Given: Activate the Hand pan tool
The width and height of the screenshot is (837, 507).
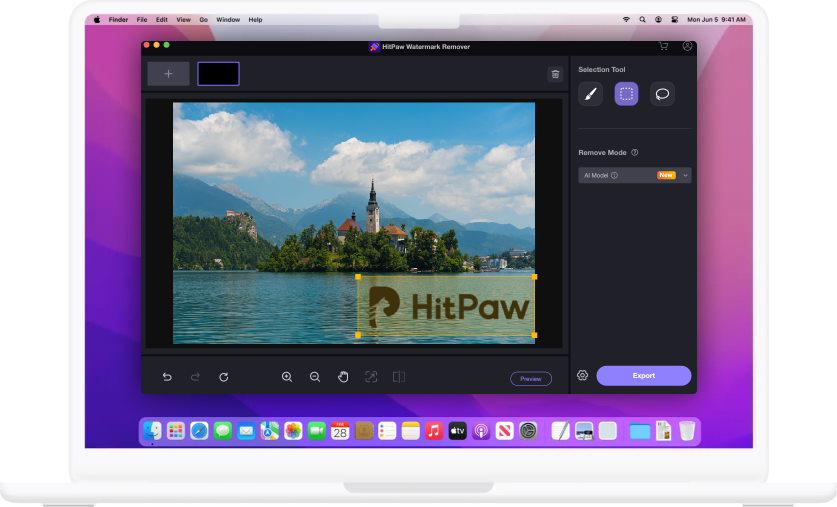Looking at the screenshot, I should click(343, 377).
